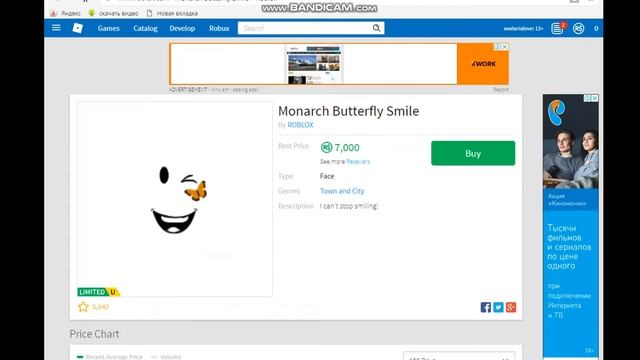The image size is (640, 360).
Task: See more Resellers link
Action: click(x=358, y=162)
